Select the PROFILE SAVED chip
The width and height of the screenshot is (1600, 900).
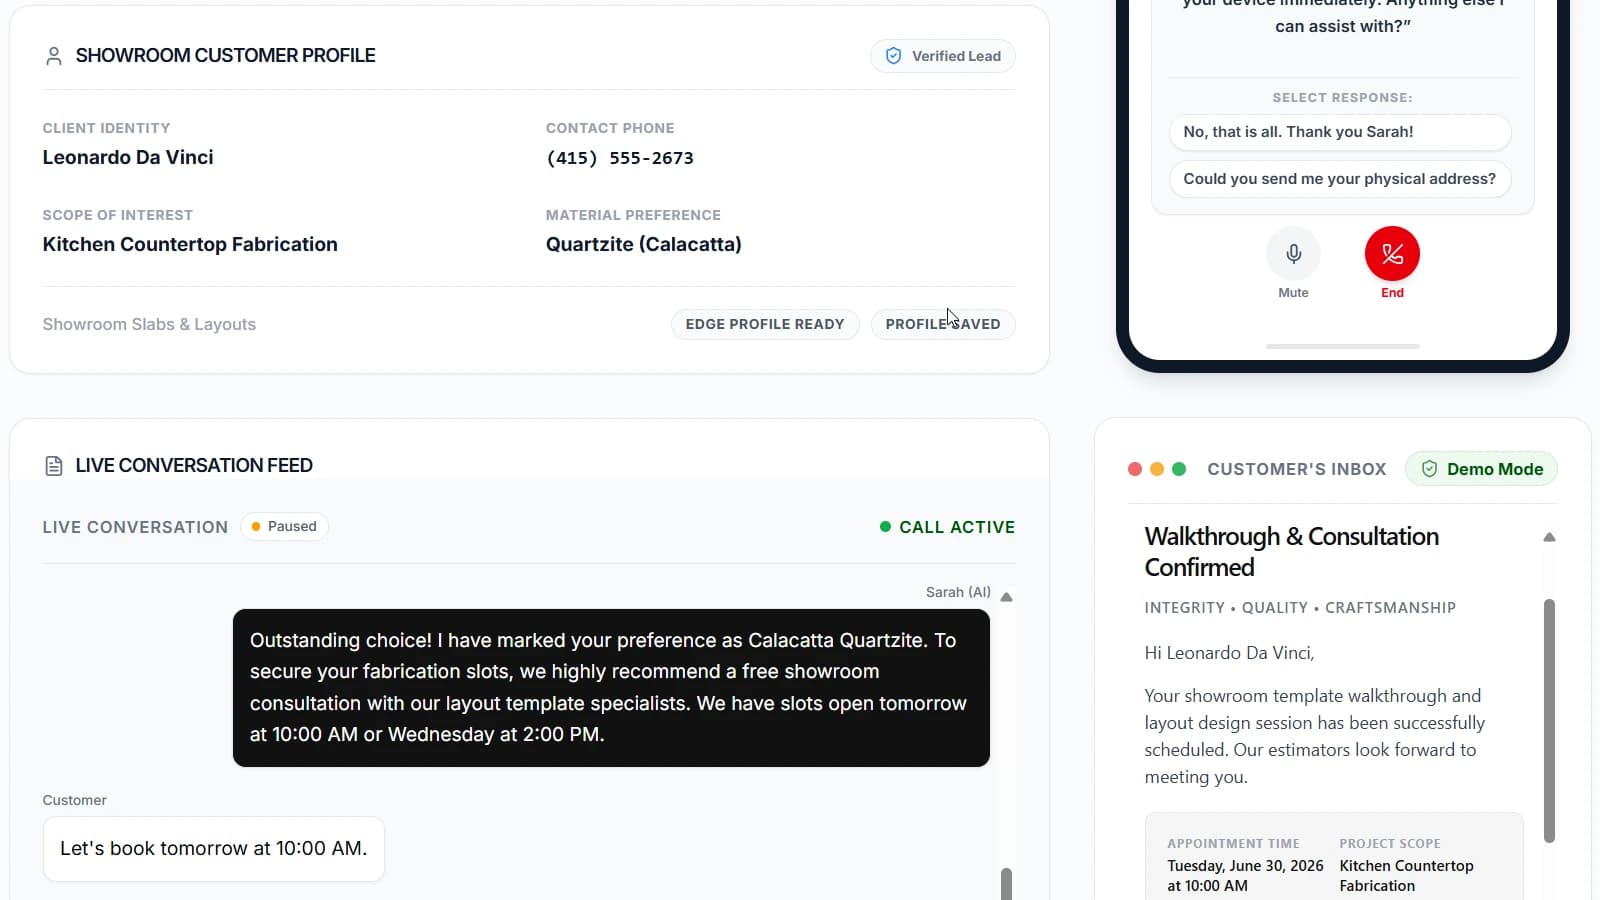pos(943,324)
